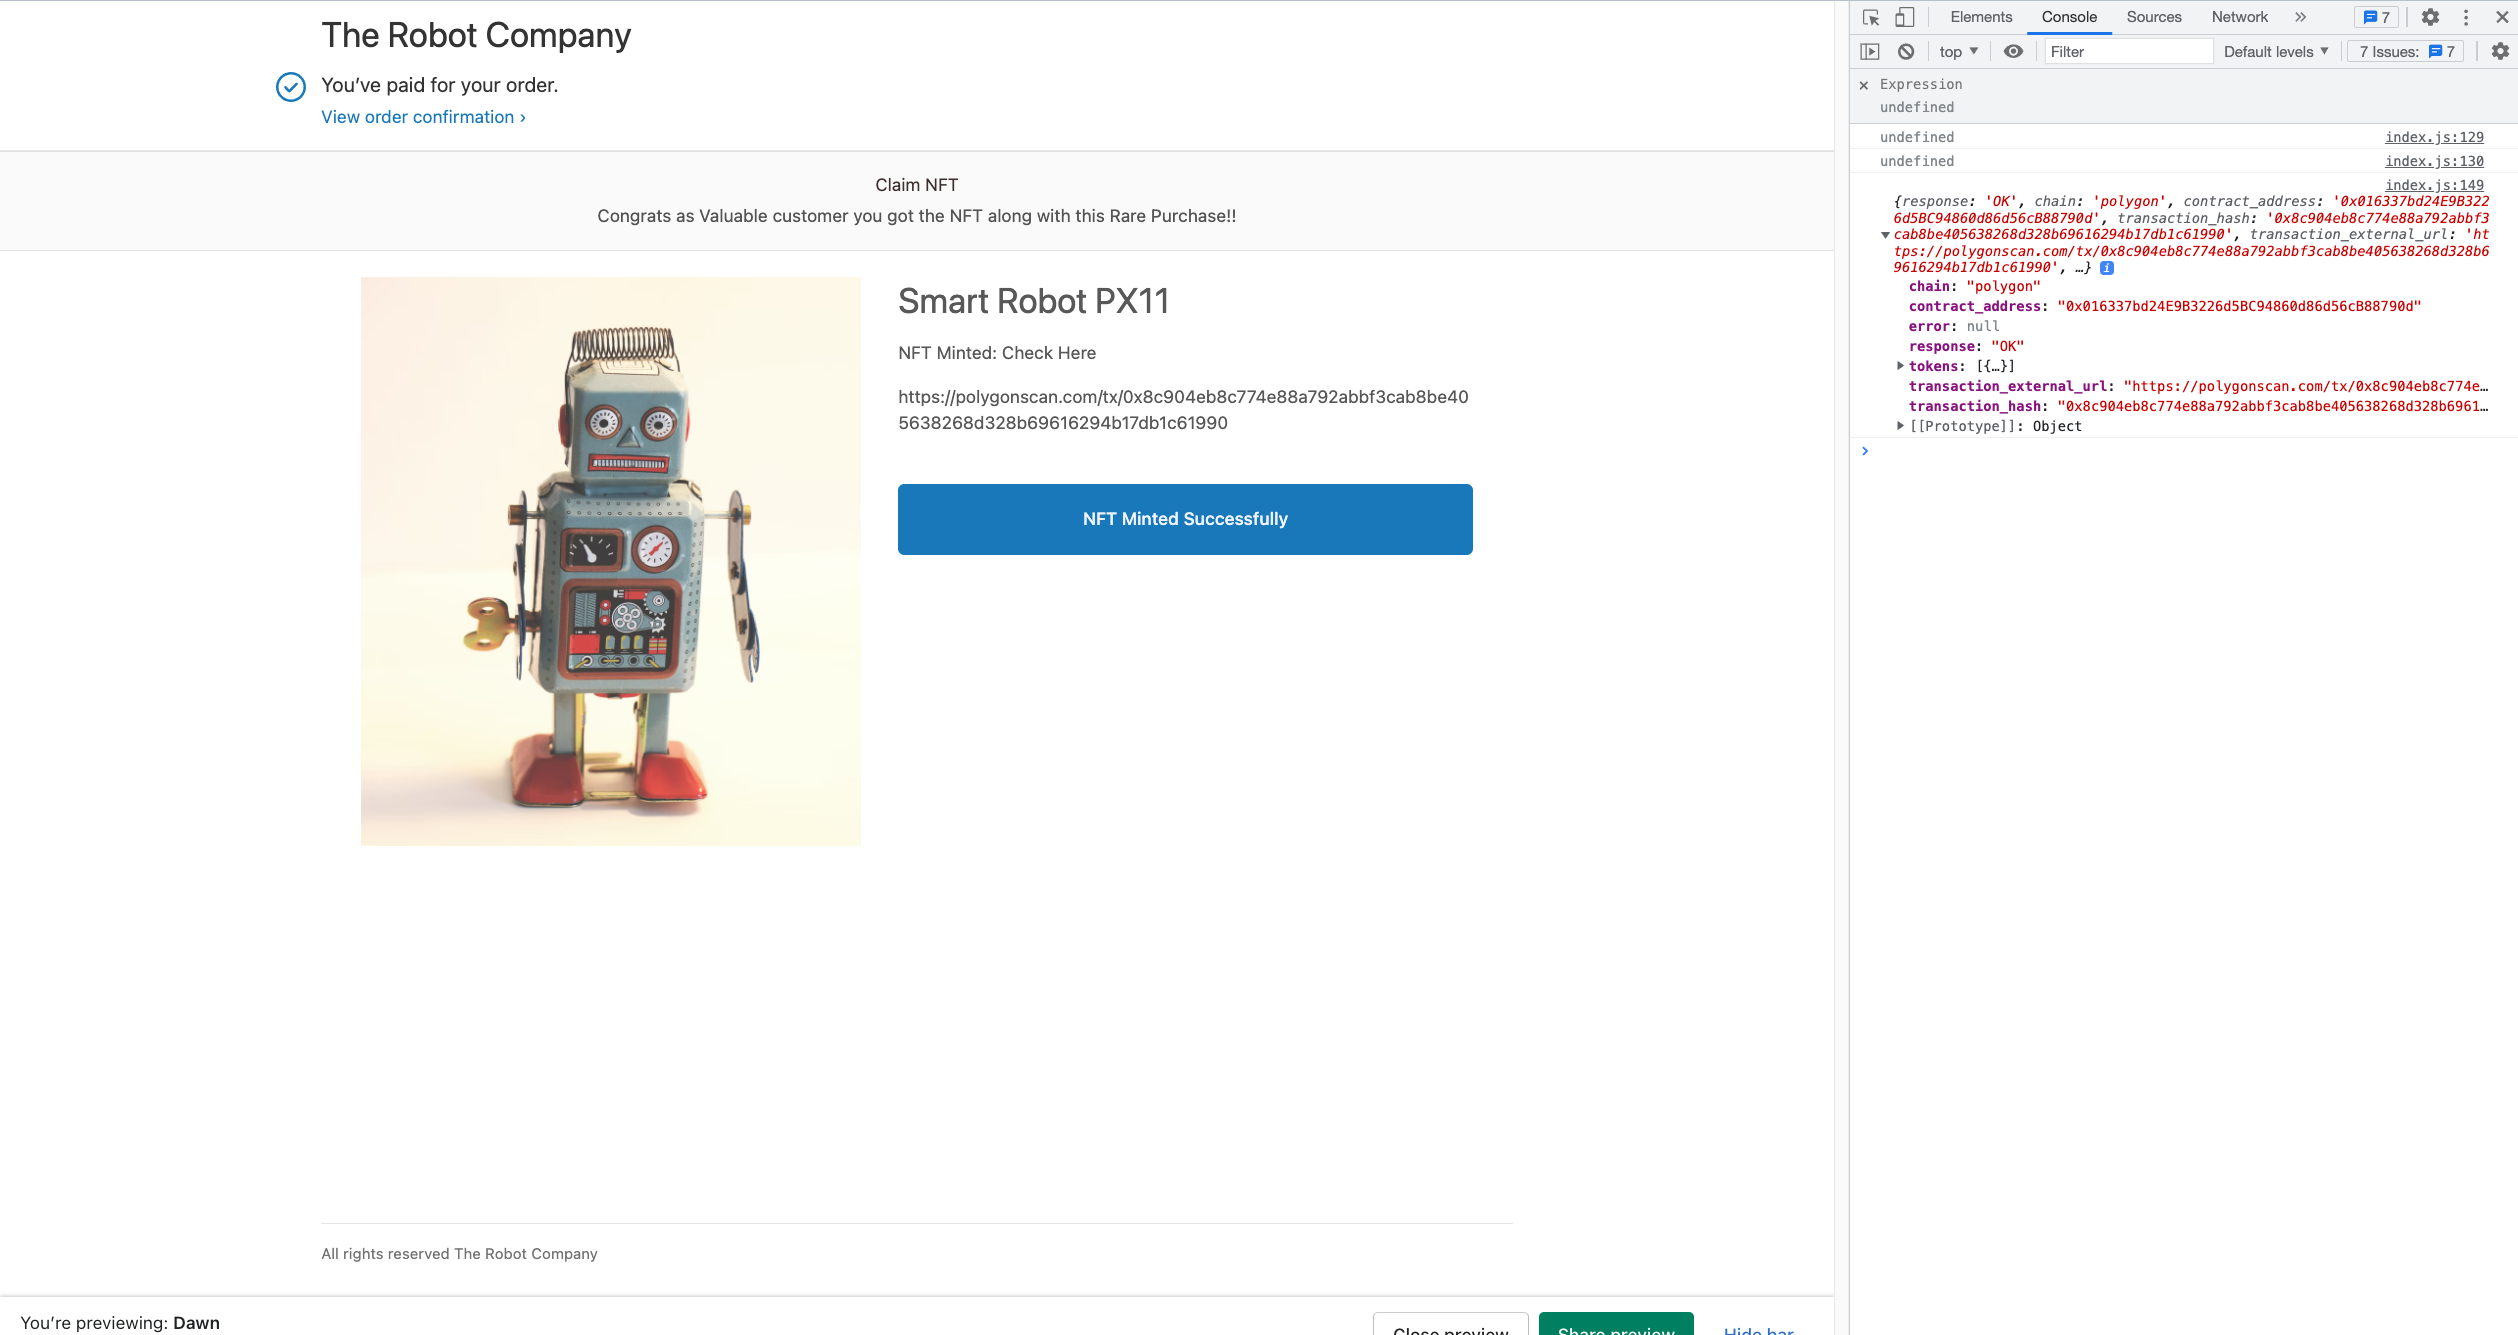Viewport: 2518px width, 1335px height.
Task: Click the Claim NFT heading
Action: pyautogui.click(x=916, y=185)
